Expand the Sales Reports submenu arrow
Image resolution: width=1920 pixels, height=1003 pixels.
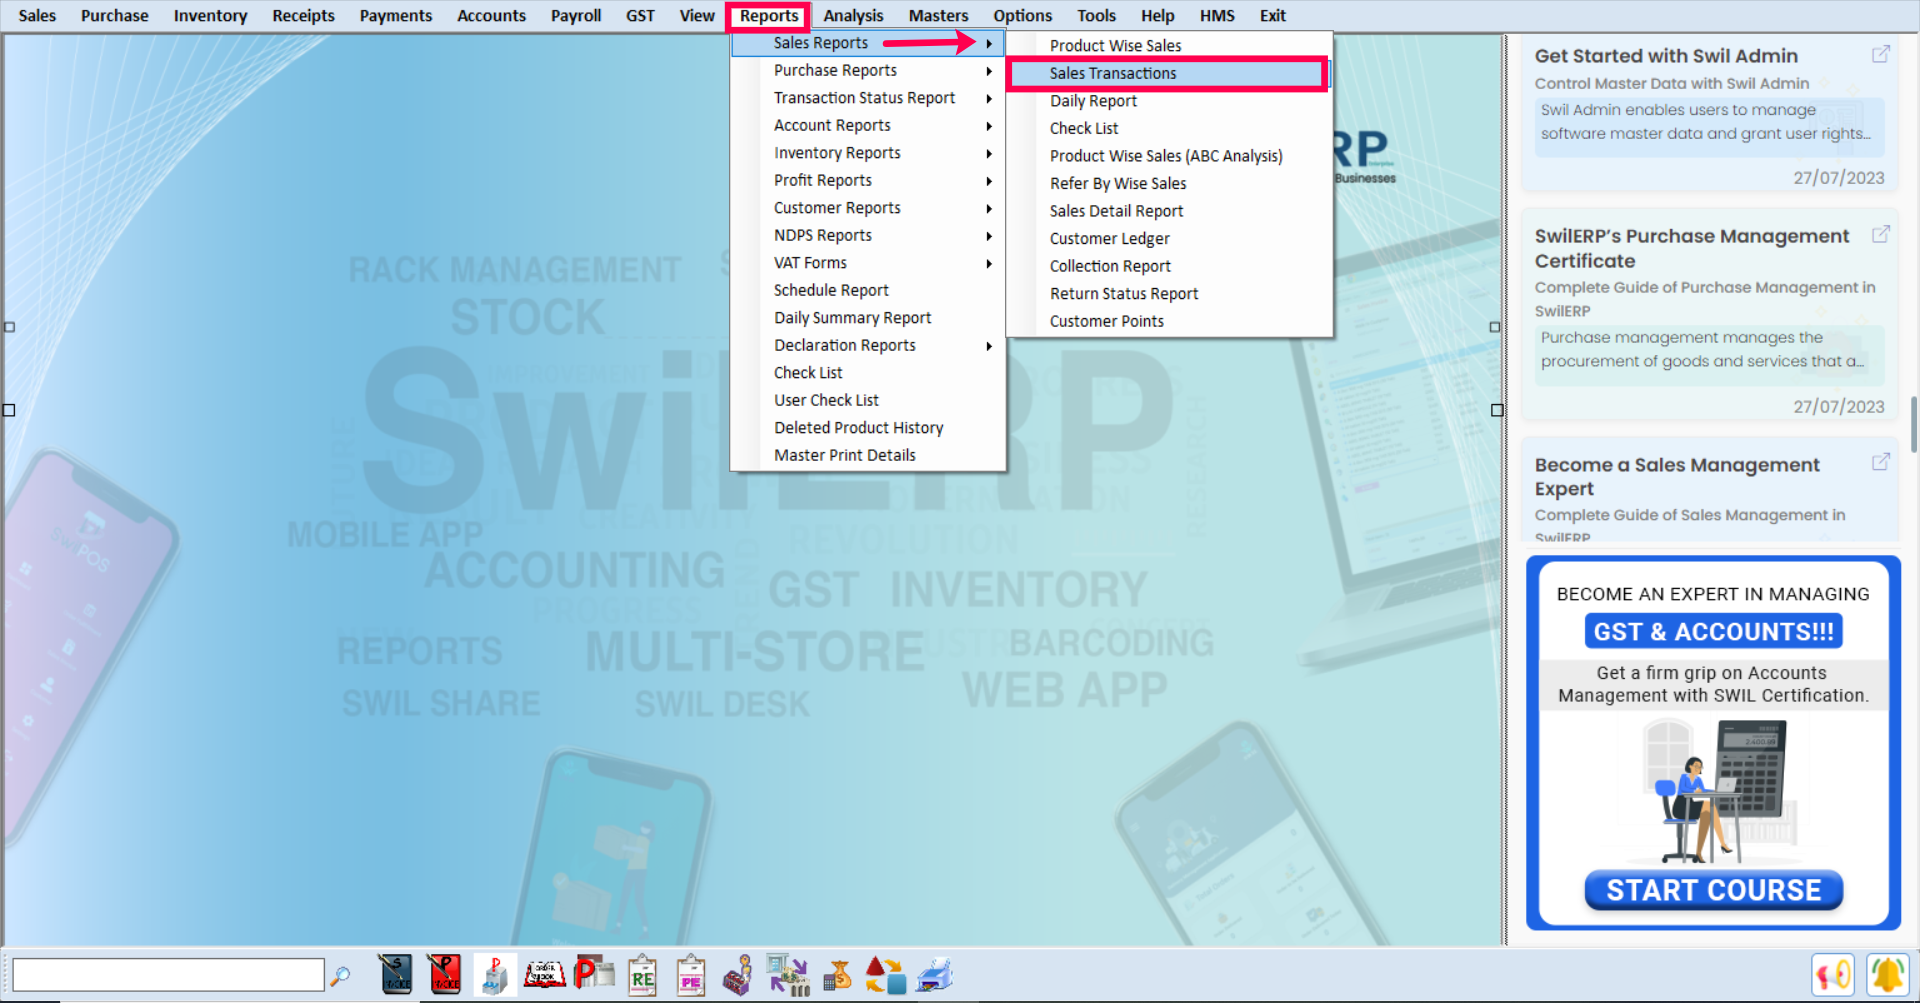click(989, 43)
